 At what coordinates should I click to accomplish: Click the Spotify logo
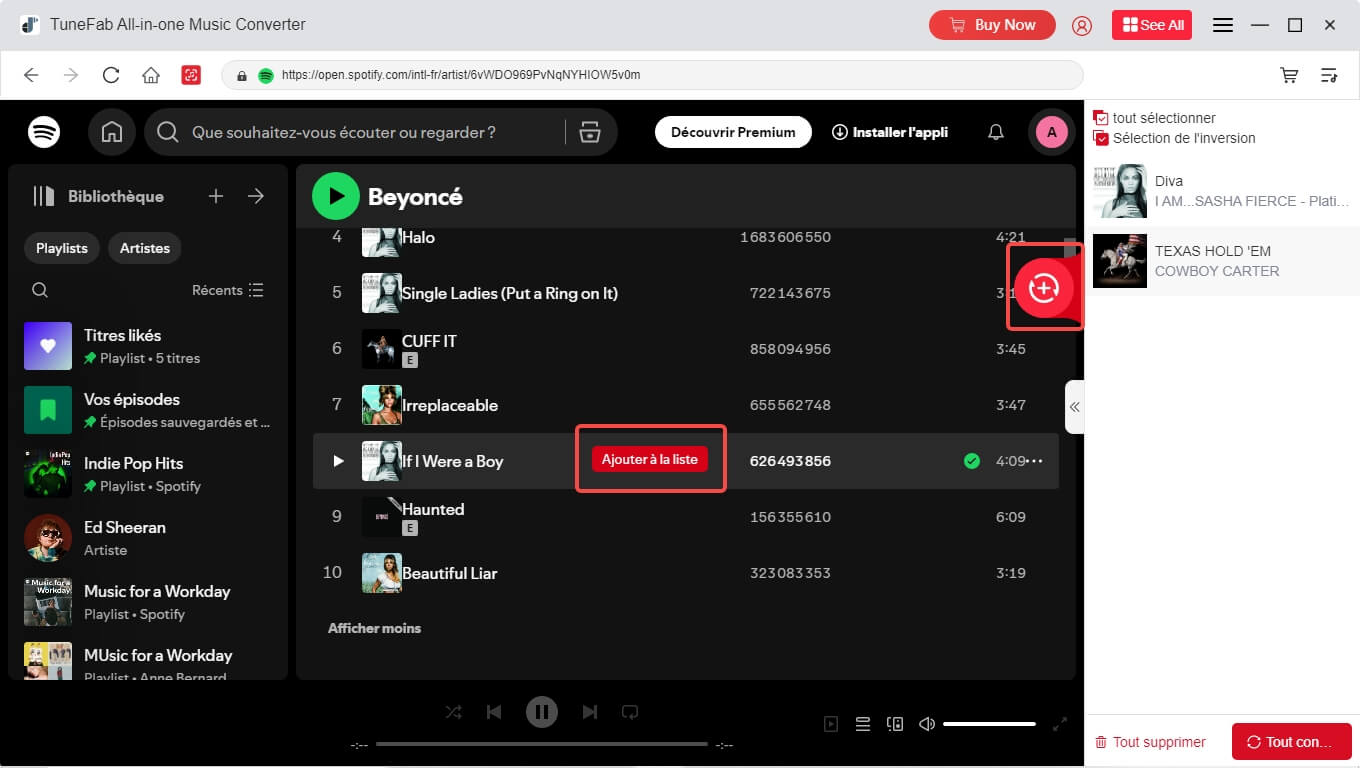[x=44, y=132]
